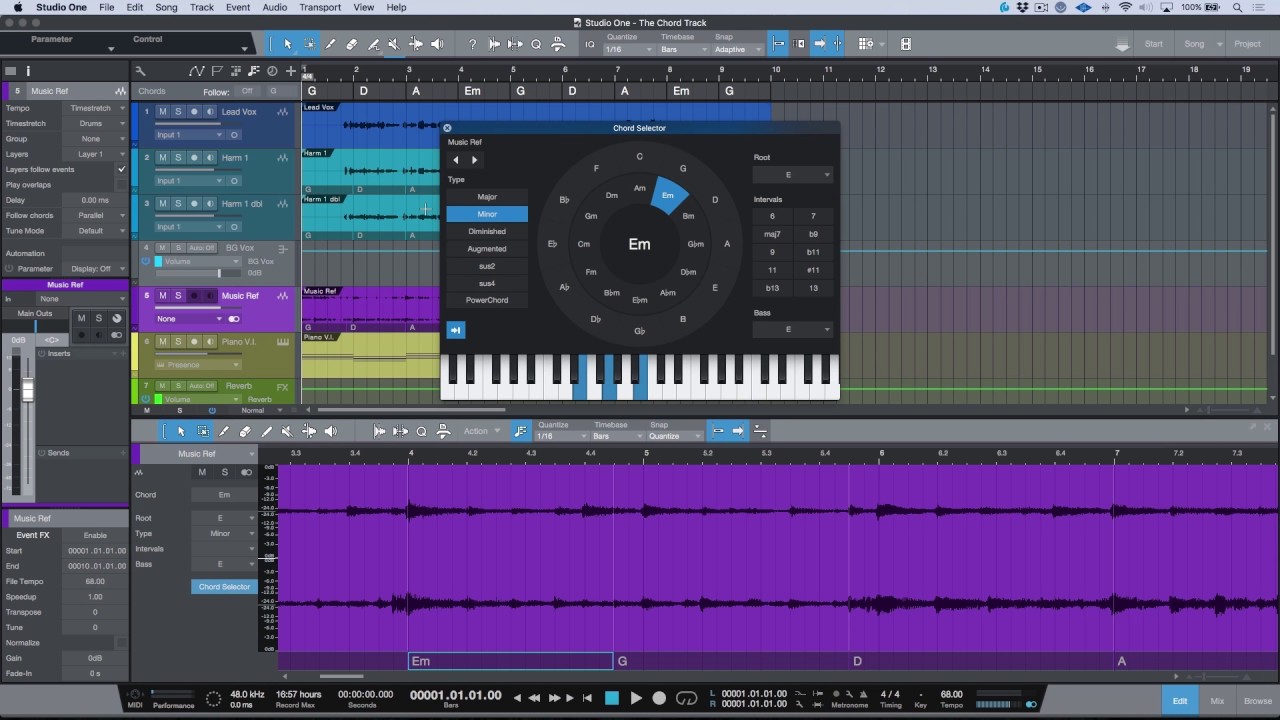Select the Listen tool in audio editor
The width and height of the screenshot is (1280, 720).
[330, 431]
